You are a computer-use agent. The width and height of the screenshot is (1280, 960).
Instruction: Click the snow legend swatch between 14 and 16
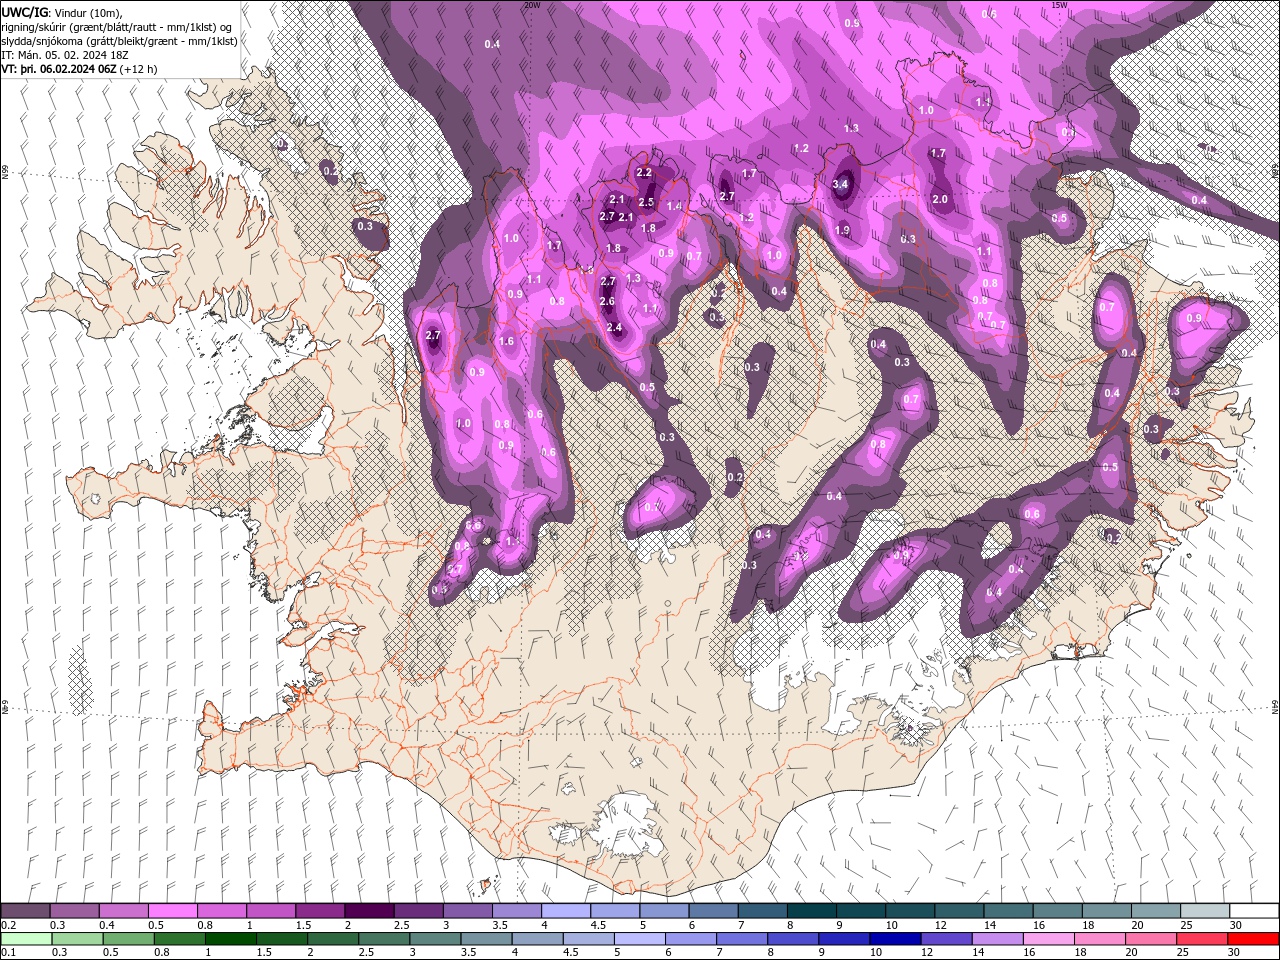pyautogui.click(x=1009, y=911)
